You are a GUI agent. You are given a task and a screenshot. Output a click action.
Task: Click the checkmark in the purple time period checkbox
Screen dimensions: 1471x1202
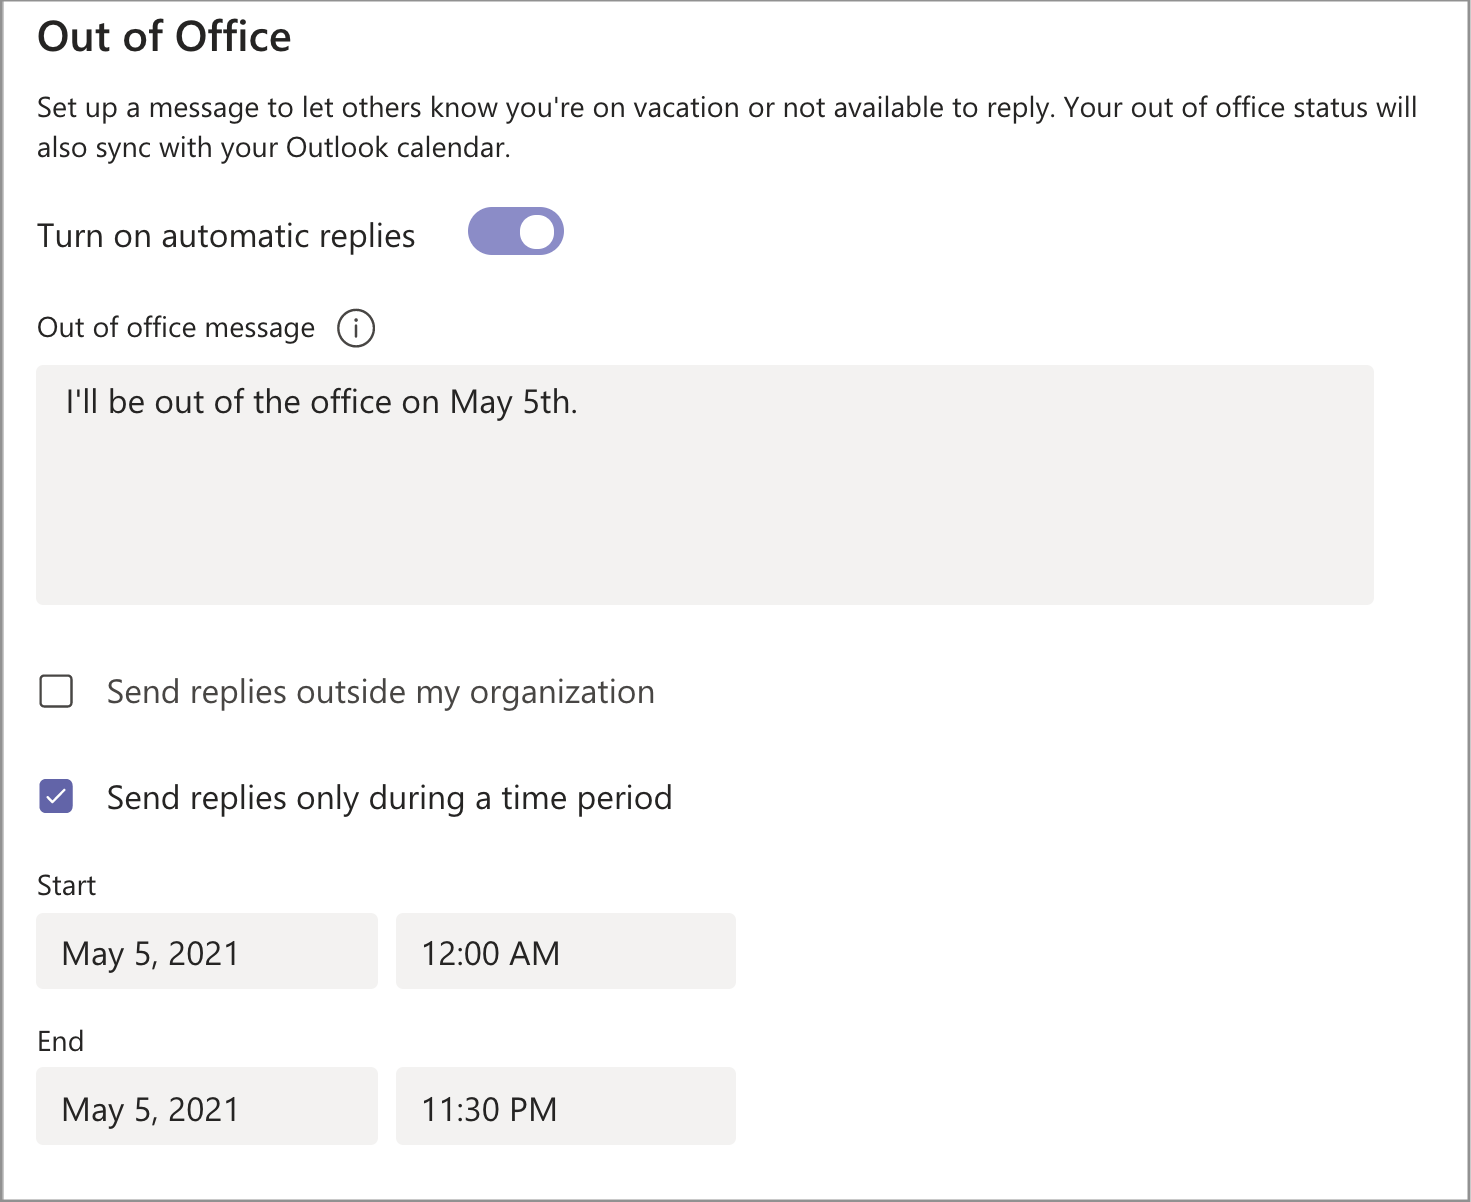point(56,797)
